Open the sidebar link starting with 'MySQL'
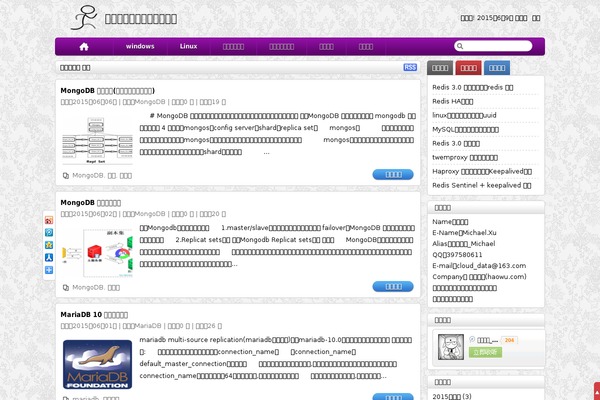This screenshot has height=400, width=600. tap(465, 129)
